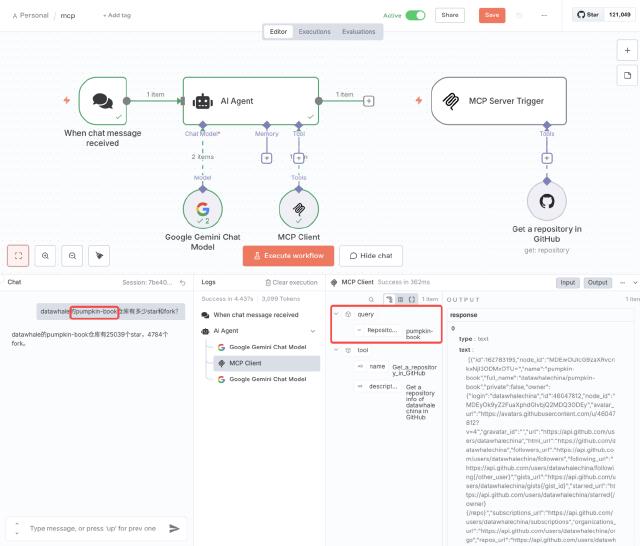The width and height of the screenshot is (640, 546).
Task: Switch to the Evaluations tab
Action: pyautogui.click(x=359, y=32)
